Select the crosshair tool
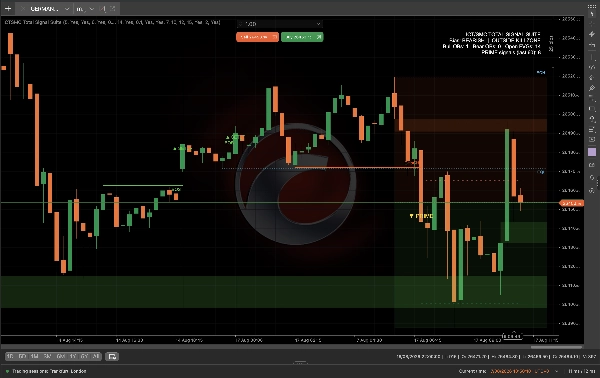 592,24
